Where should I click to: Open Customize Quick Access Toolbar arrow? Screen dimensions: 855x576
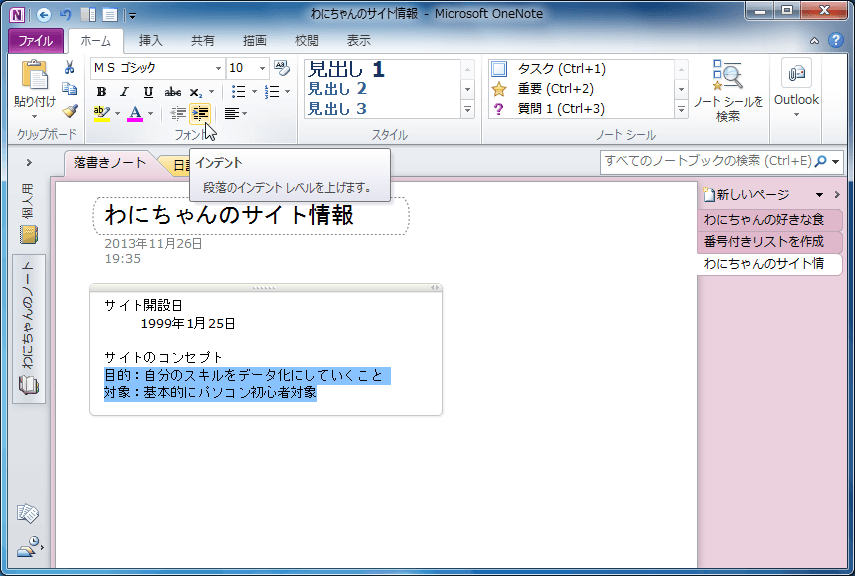coord(133,16)
